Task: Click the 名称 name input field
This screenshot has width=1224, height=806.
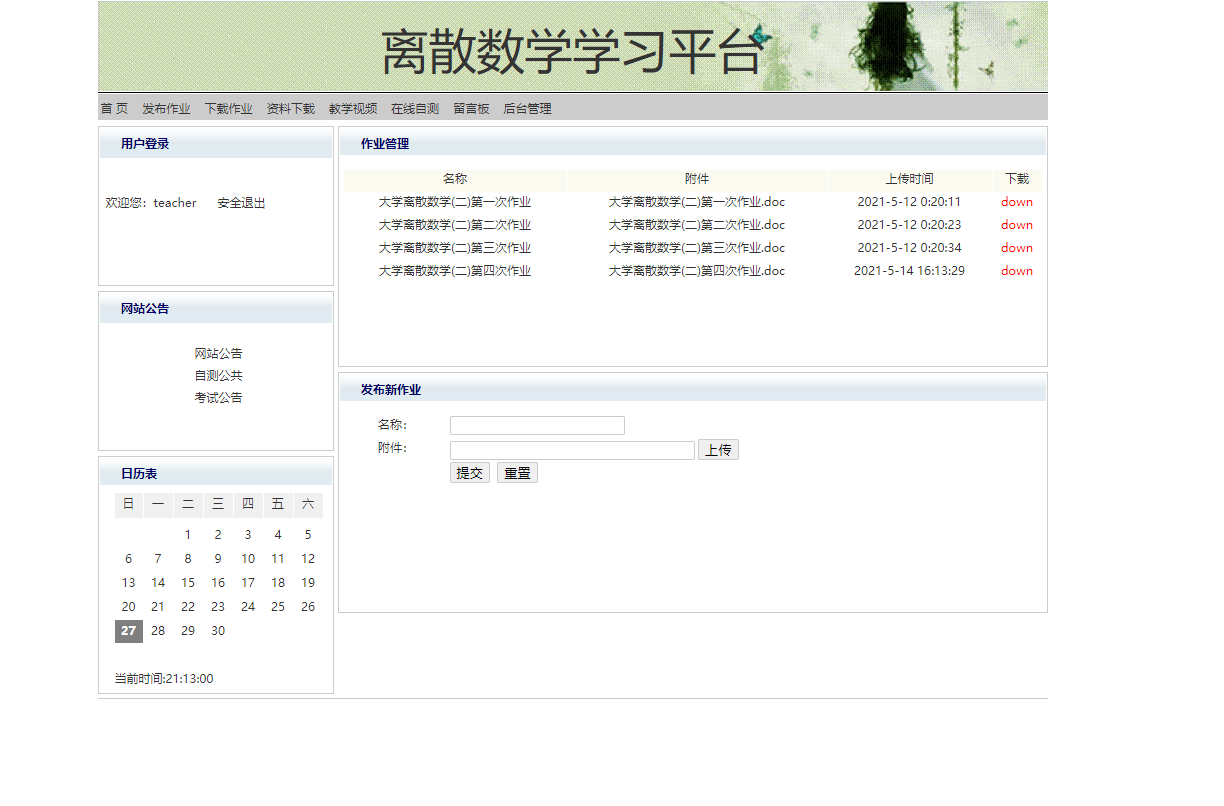Action: point(537,424)
